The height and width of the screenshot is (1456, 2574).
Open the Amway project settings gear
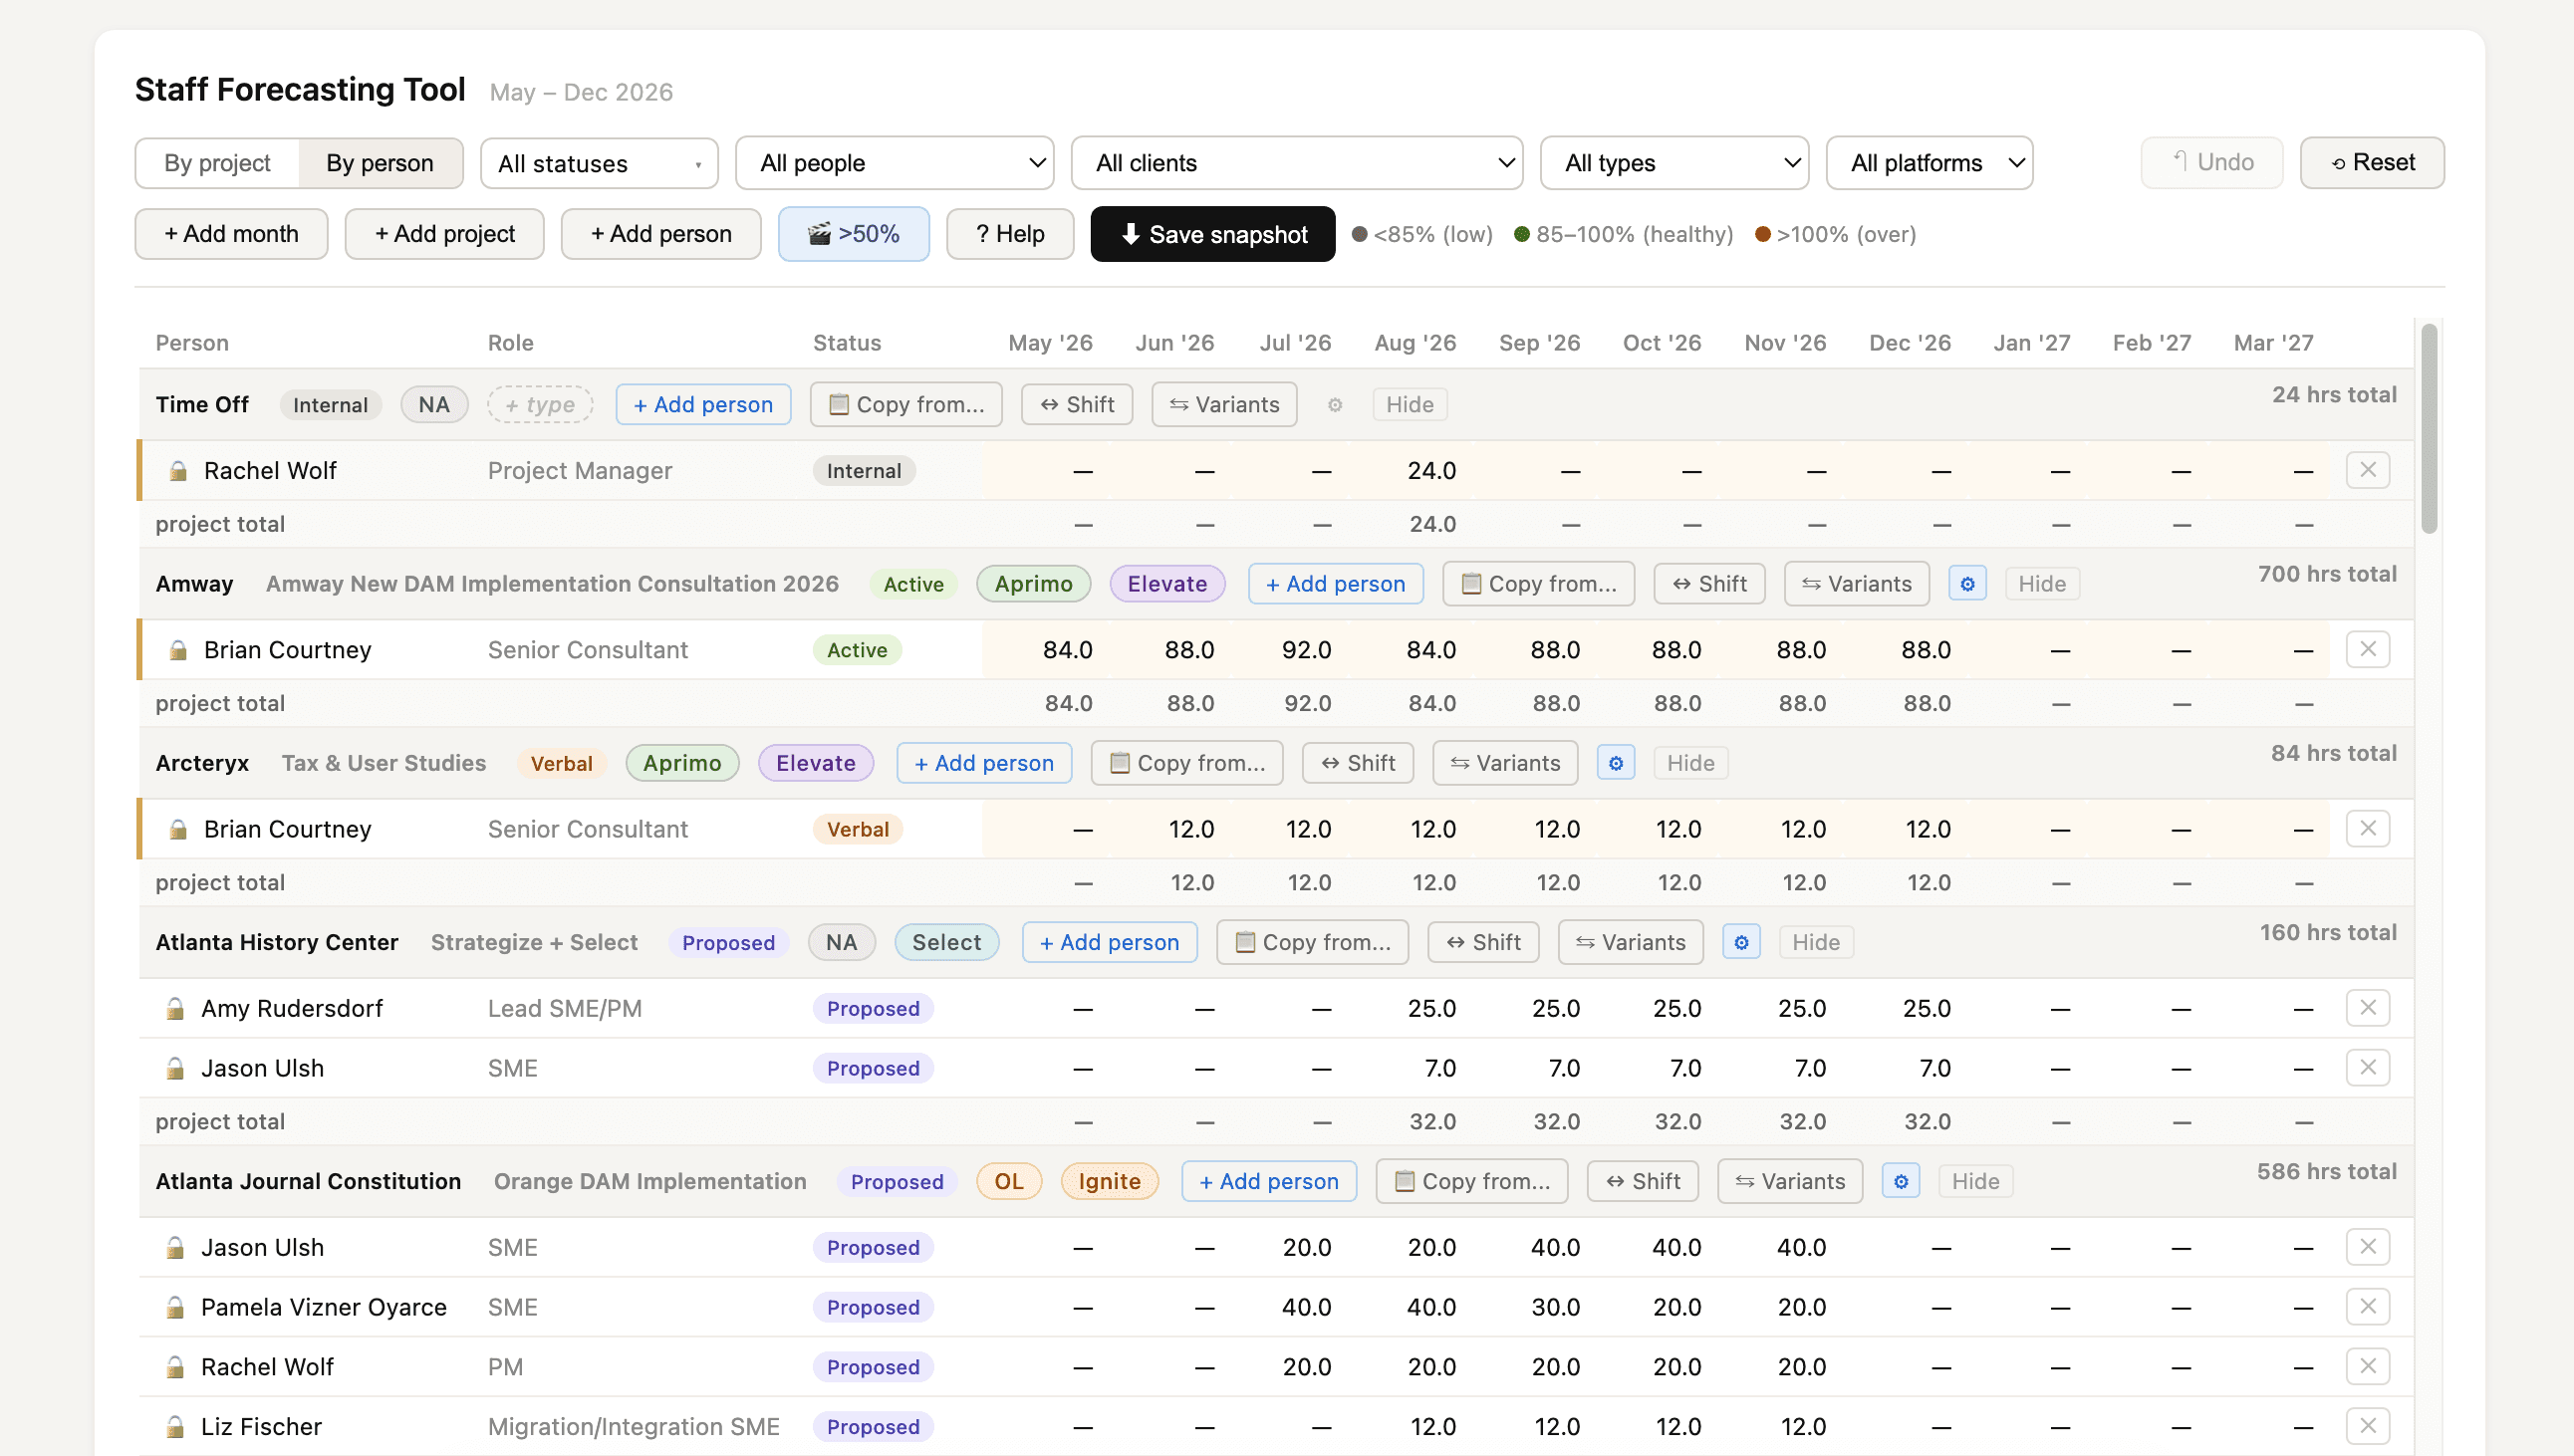tap(1967, 584)
